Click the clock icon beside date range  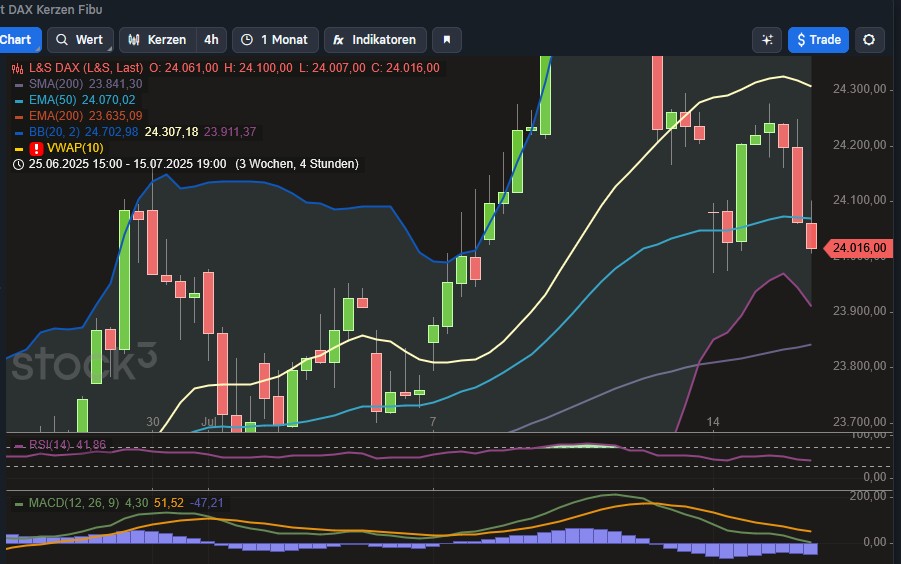[x=18, y=164]
